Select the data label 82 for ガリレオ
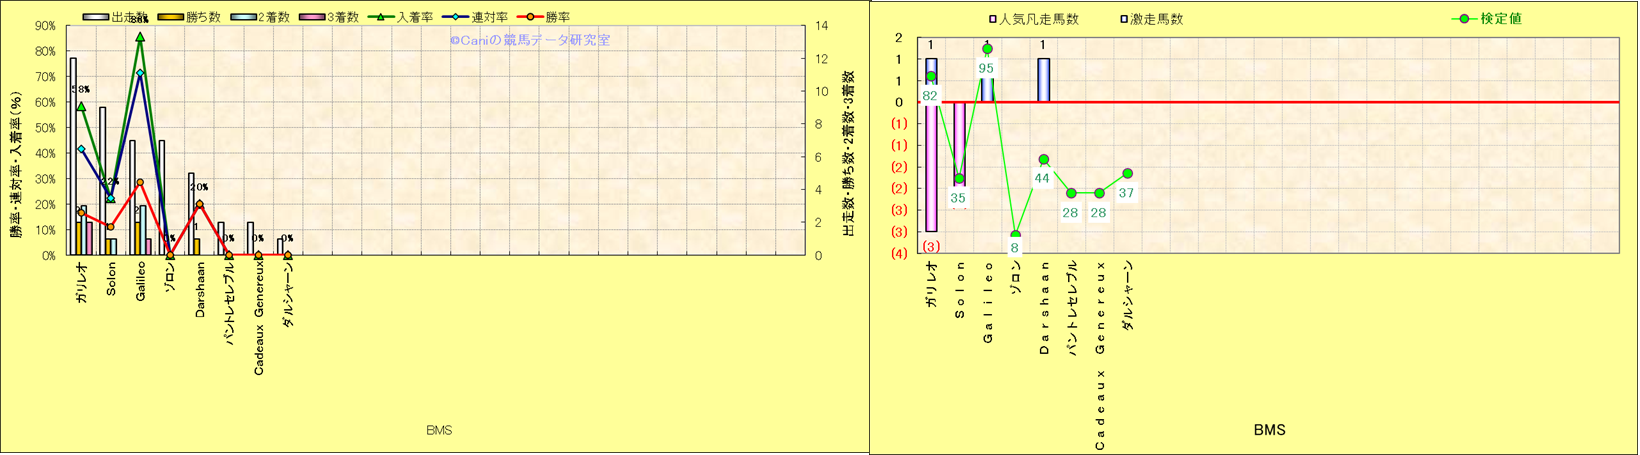Image resolution: width=1640 pixels, height=455 pixels. pos(930,96)
